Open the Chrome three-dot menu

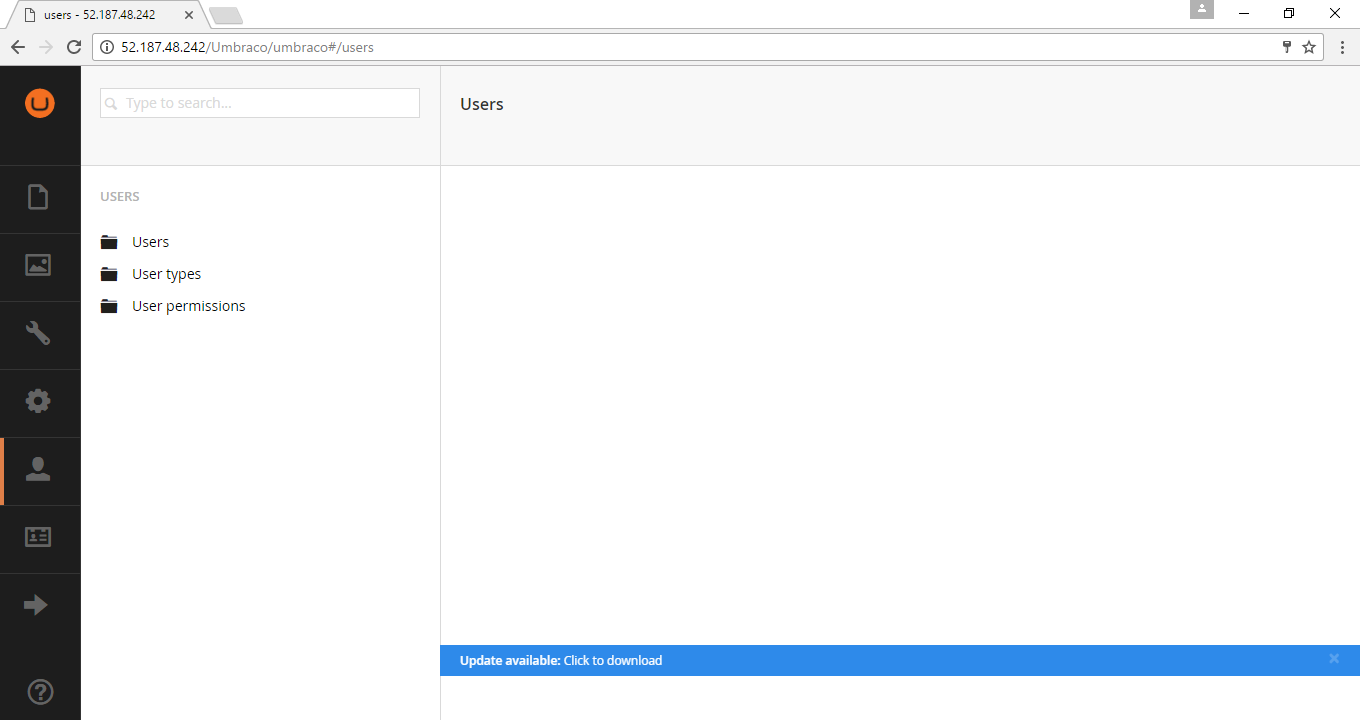click(x=1342, y=47)
